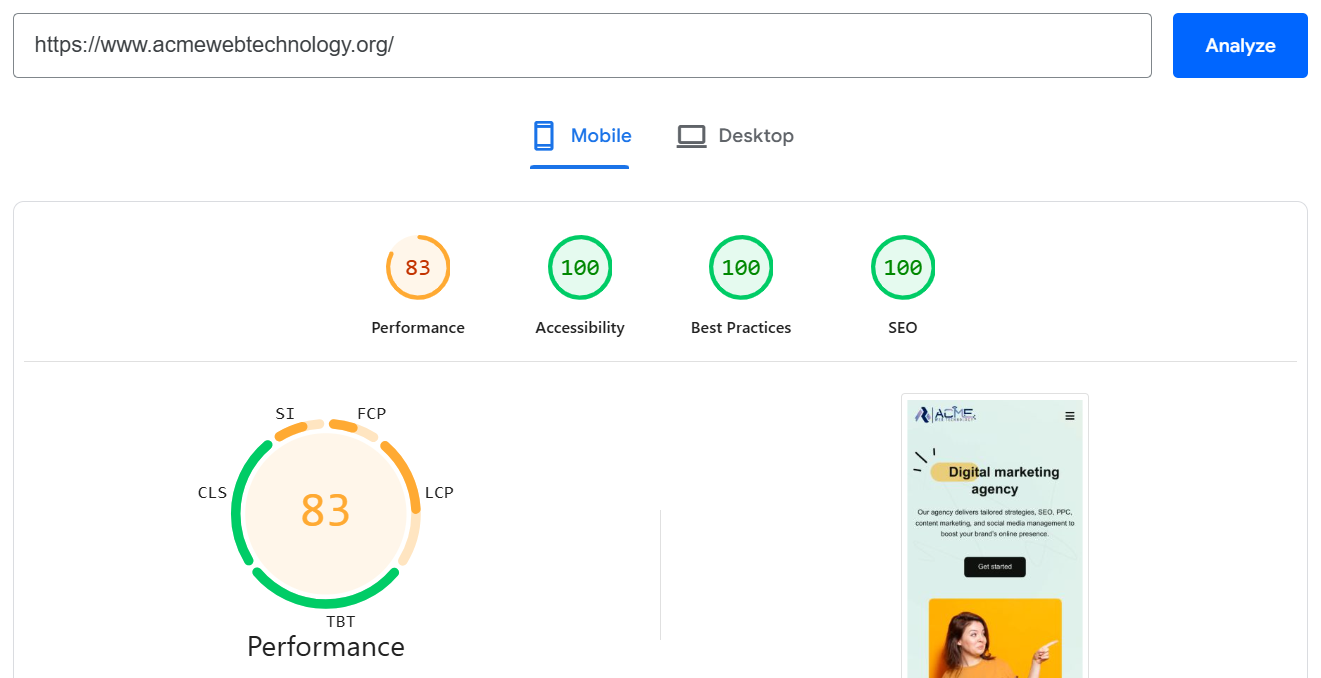Screen dimensions: 1321x678
Task: Click the large Performance gauge dial
Action: point(325,512)
